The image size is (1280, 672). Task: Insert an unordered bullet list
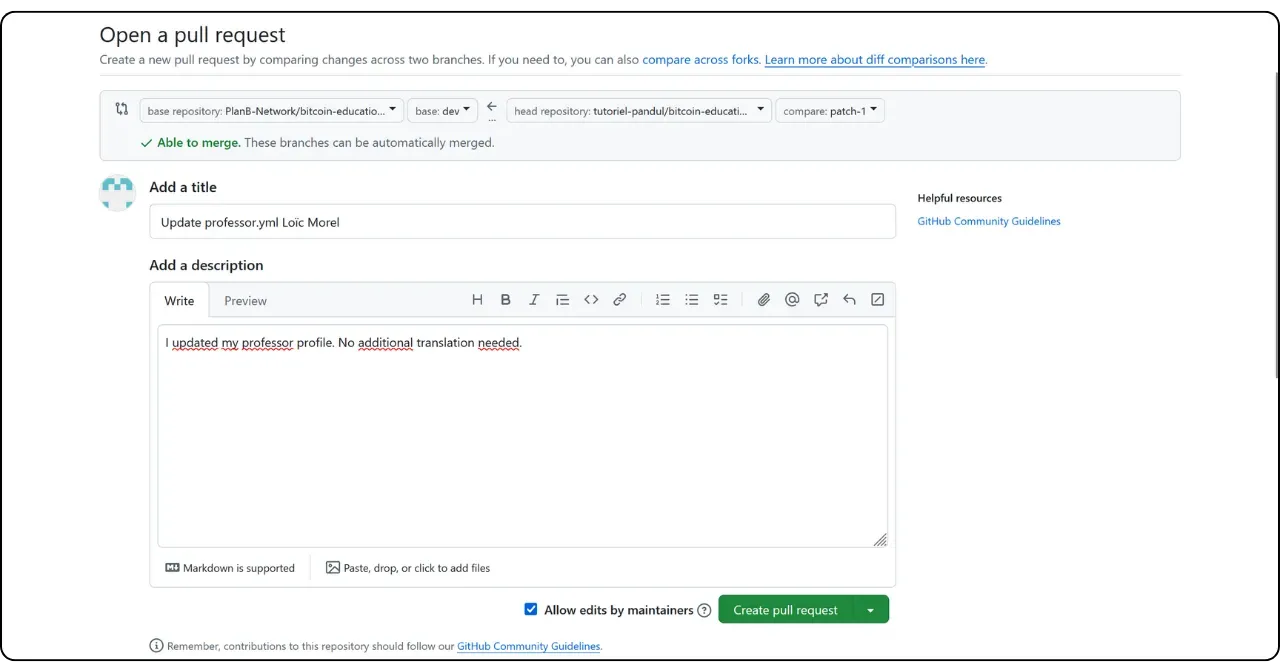click(691, 300)
